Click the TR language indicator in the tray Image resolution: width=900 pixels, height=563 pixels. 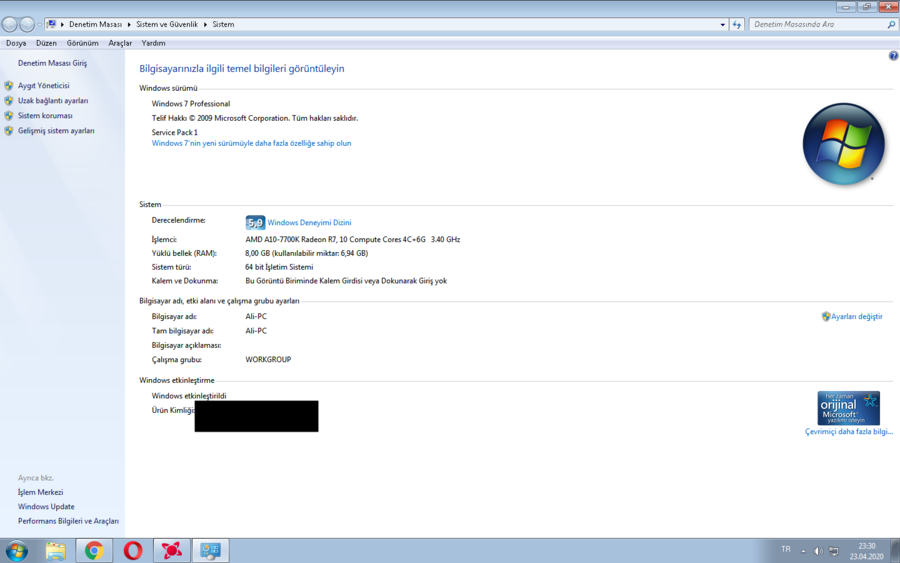tap(786, 550)
